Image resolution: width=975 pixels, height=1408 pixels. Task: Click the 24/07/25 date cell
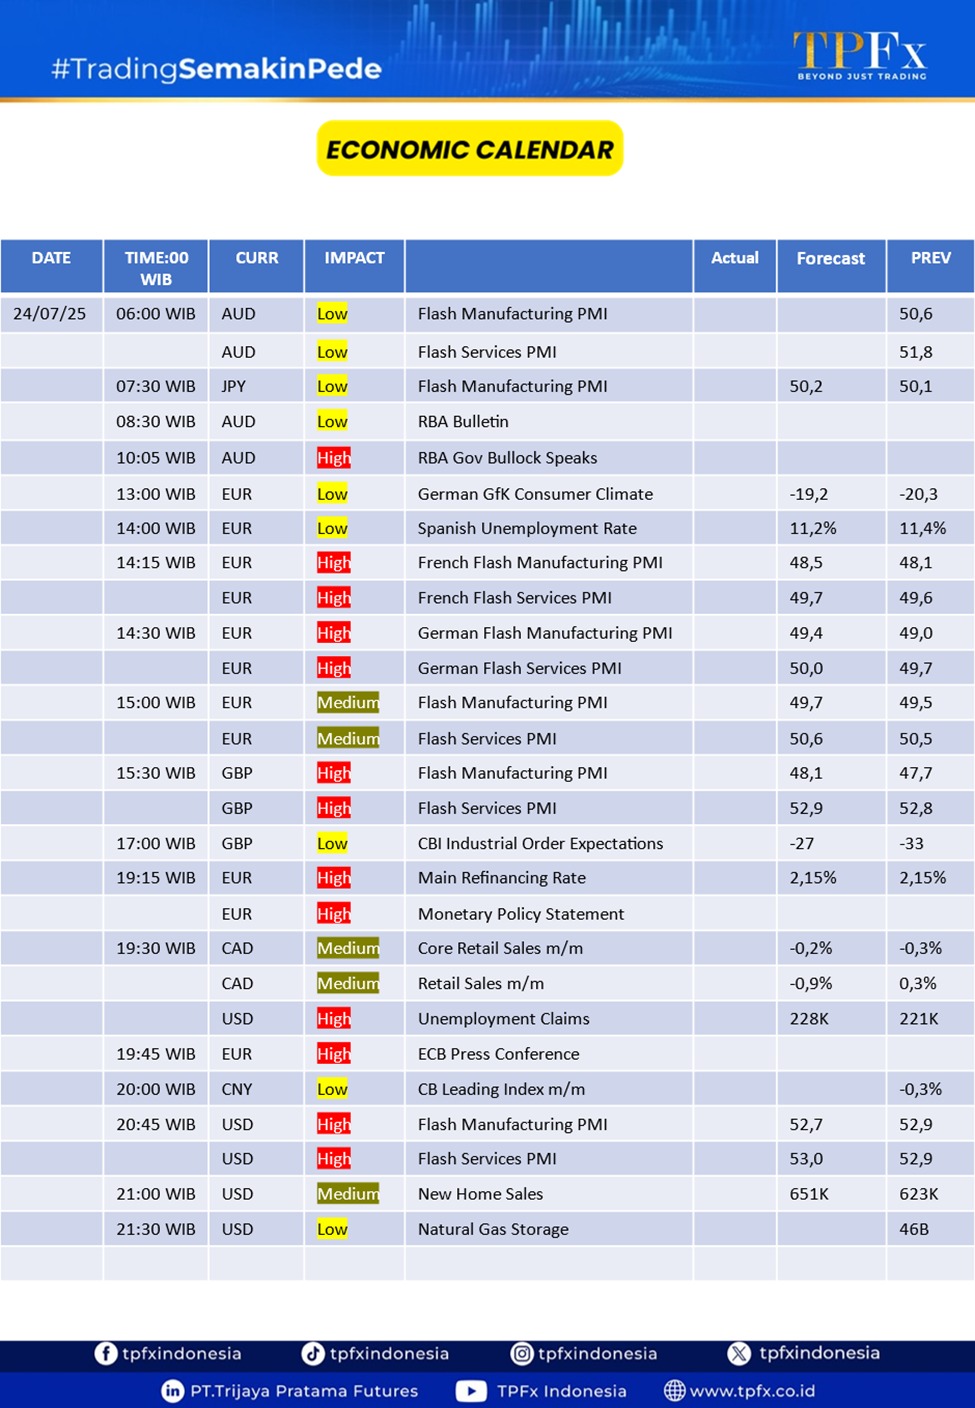click(50, 314)
